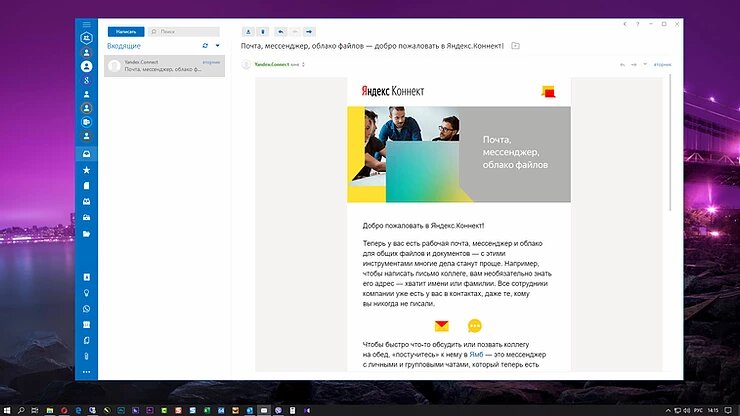The image size is (740, 416).
Task: Open the WhatsApp icon in sidebar
Action: click(86, 309)
